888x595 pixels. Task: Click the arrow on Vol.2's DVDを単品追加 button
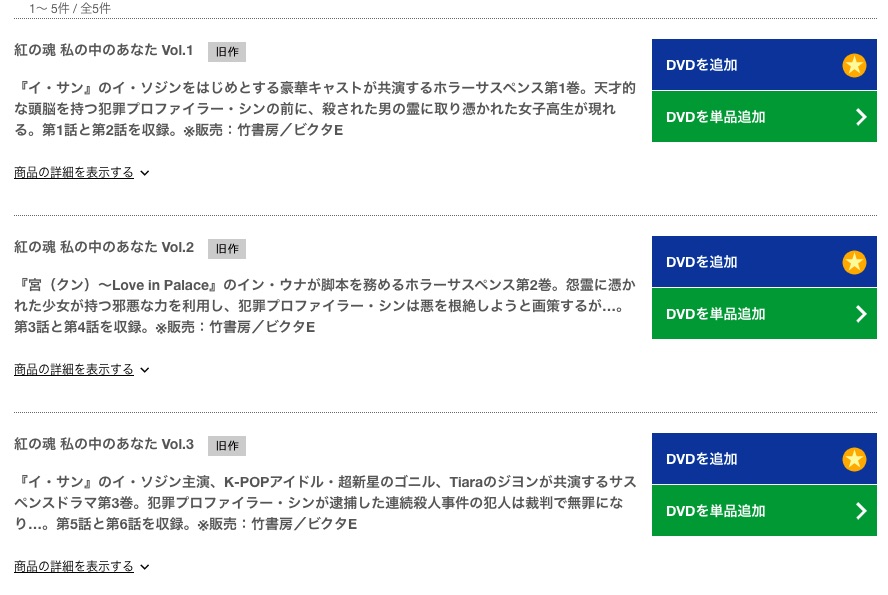pos(861,314)
